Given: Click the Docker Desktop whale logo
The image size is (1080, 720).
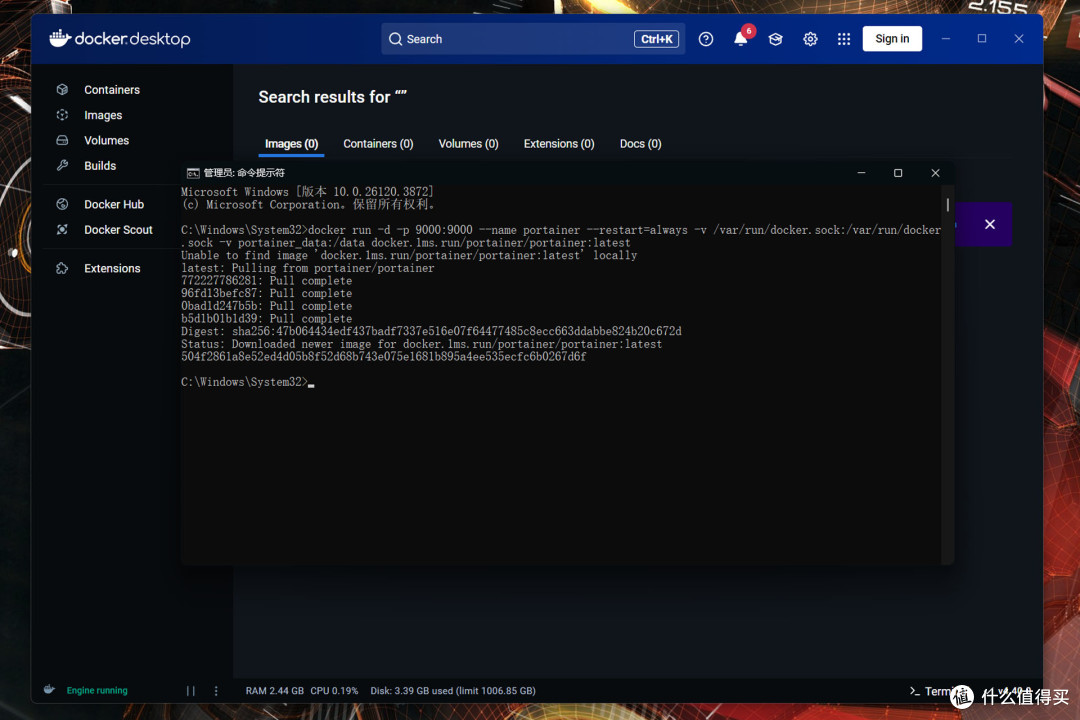Looking at the screenshot, I should 60,38.
